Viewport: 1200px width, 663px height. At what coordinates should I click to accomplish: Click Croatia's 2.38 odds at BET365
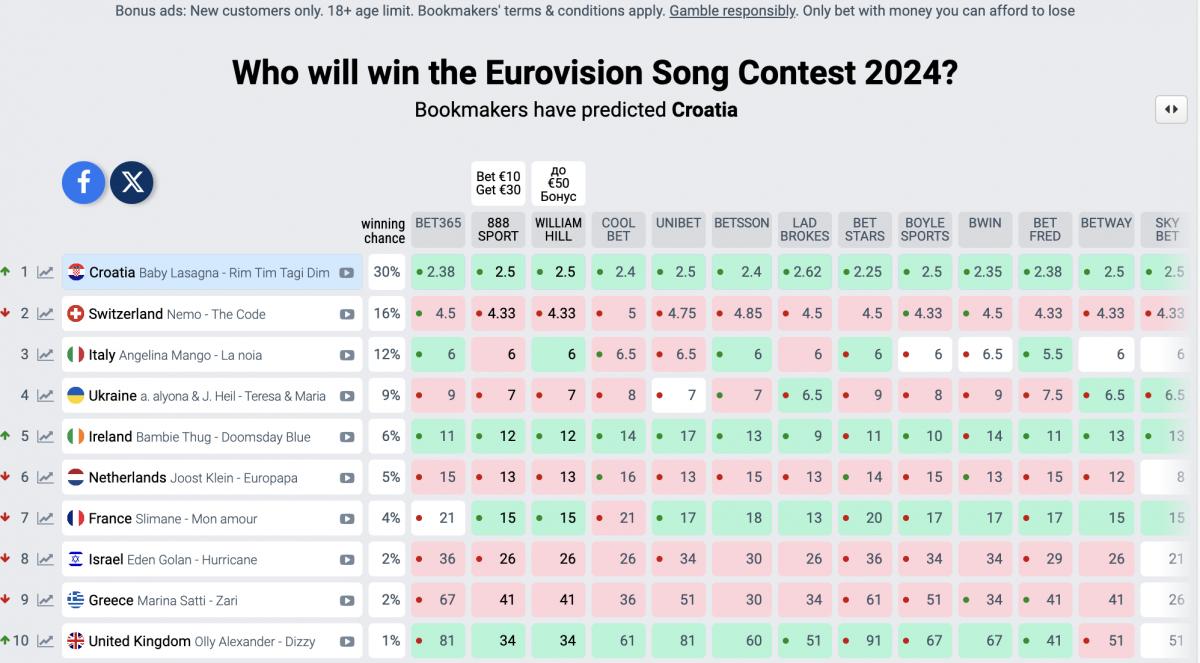point(438,272)
